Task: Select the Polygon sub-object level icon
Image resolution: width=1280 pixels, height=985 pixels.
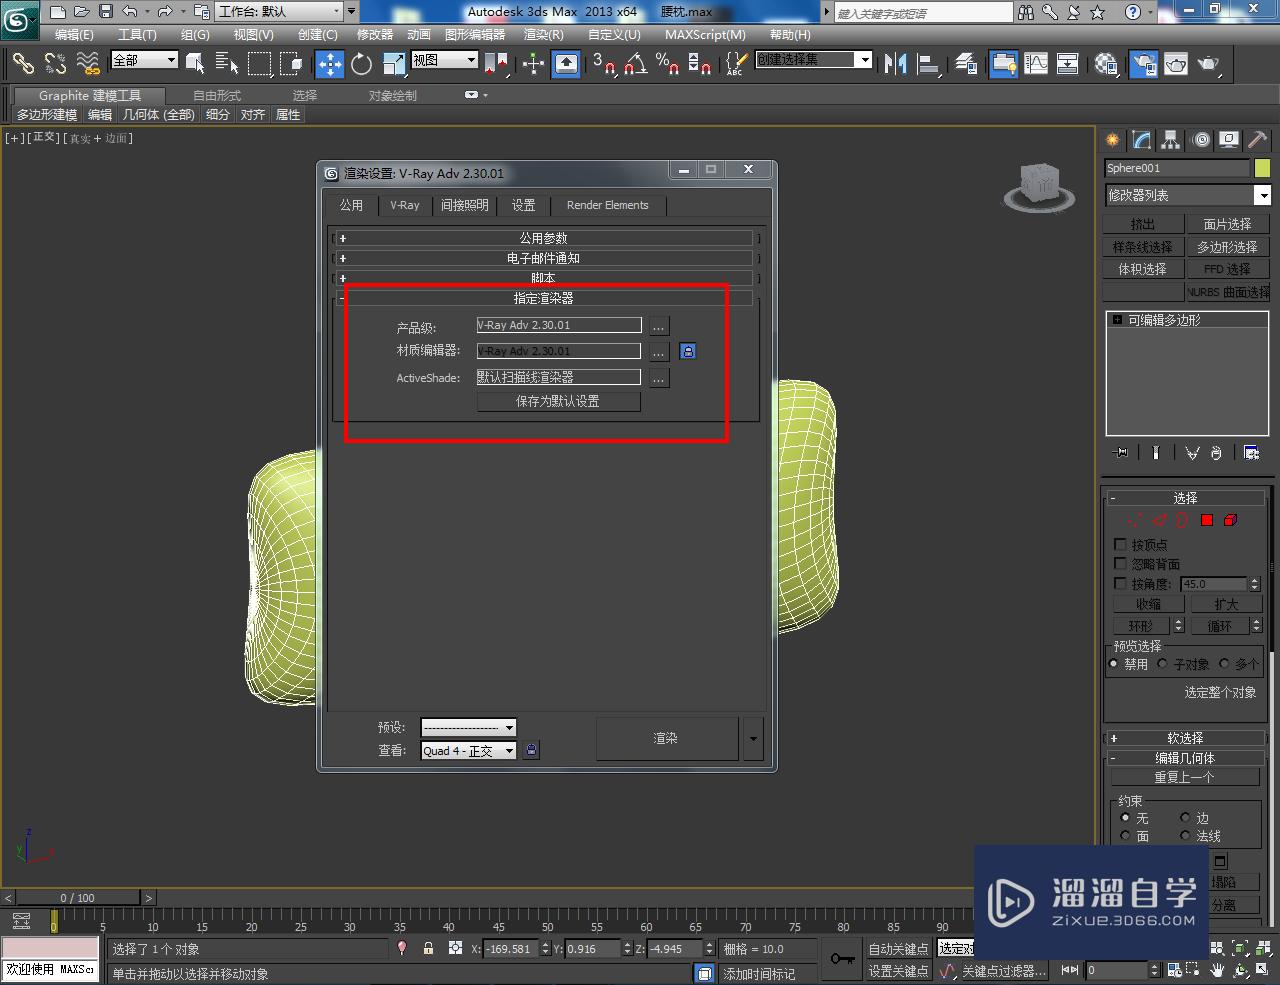Action: [x=1207, y=520]
